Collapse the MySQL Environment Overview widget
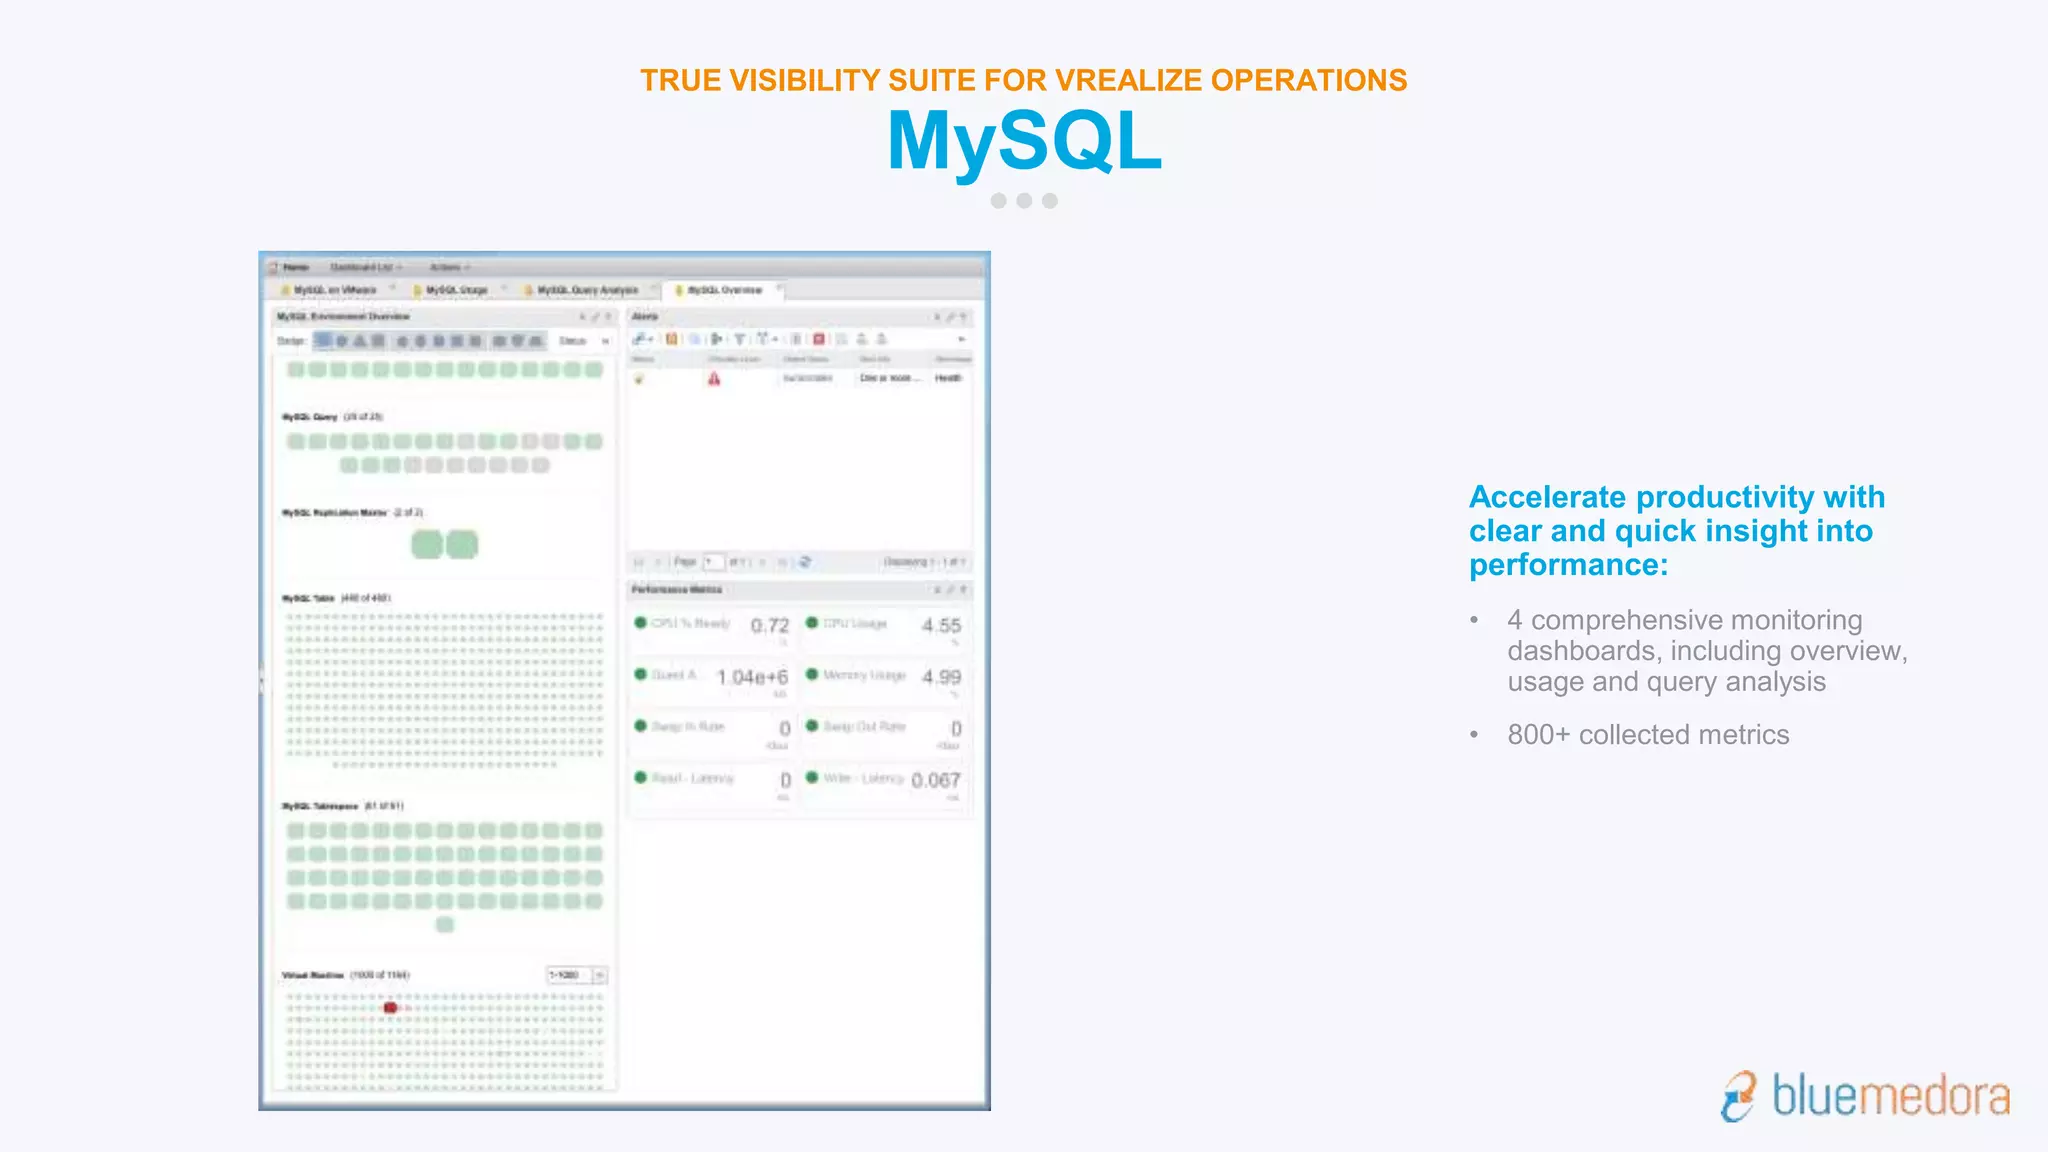This screenshot has height=1152, width=2048. 582,317
